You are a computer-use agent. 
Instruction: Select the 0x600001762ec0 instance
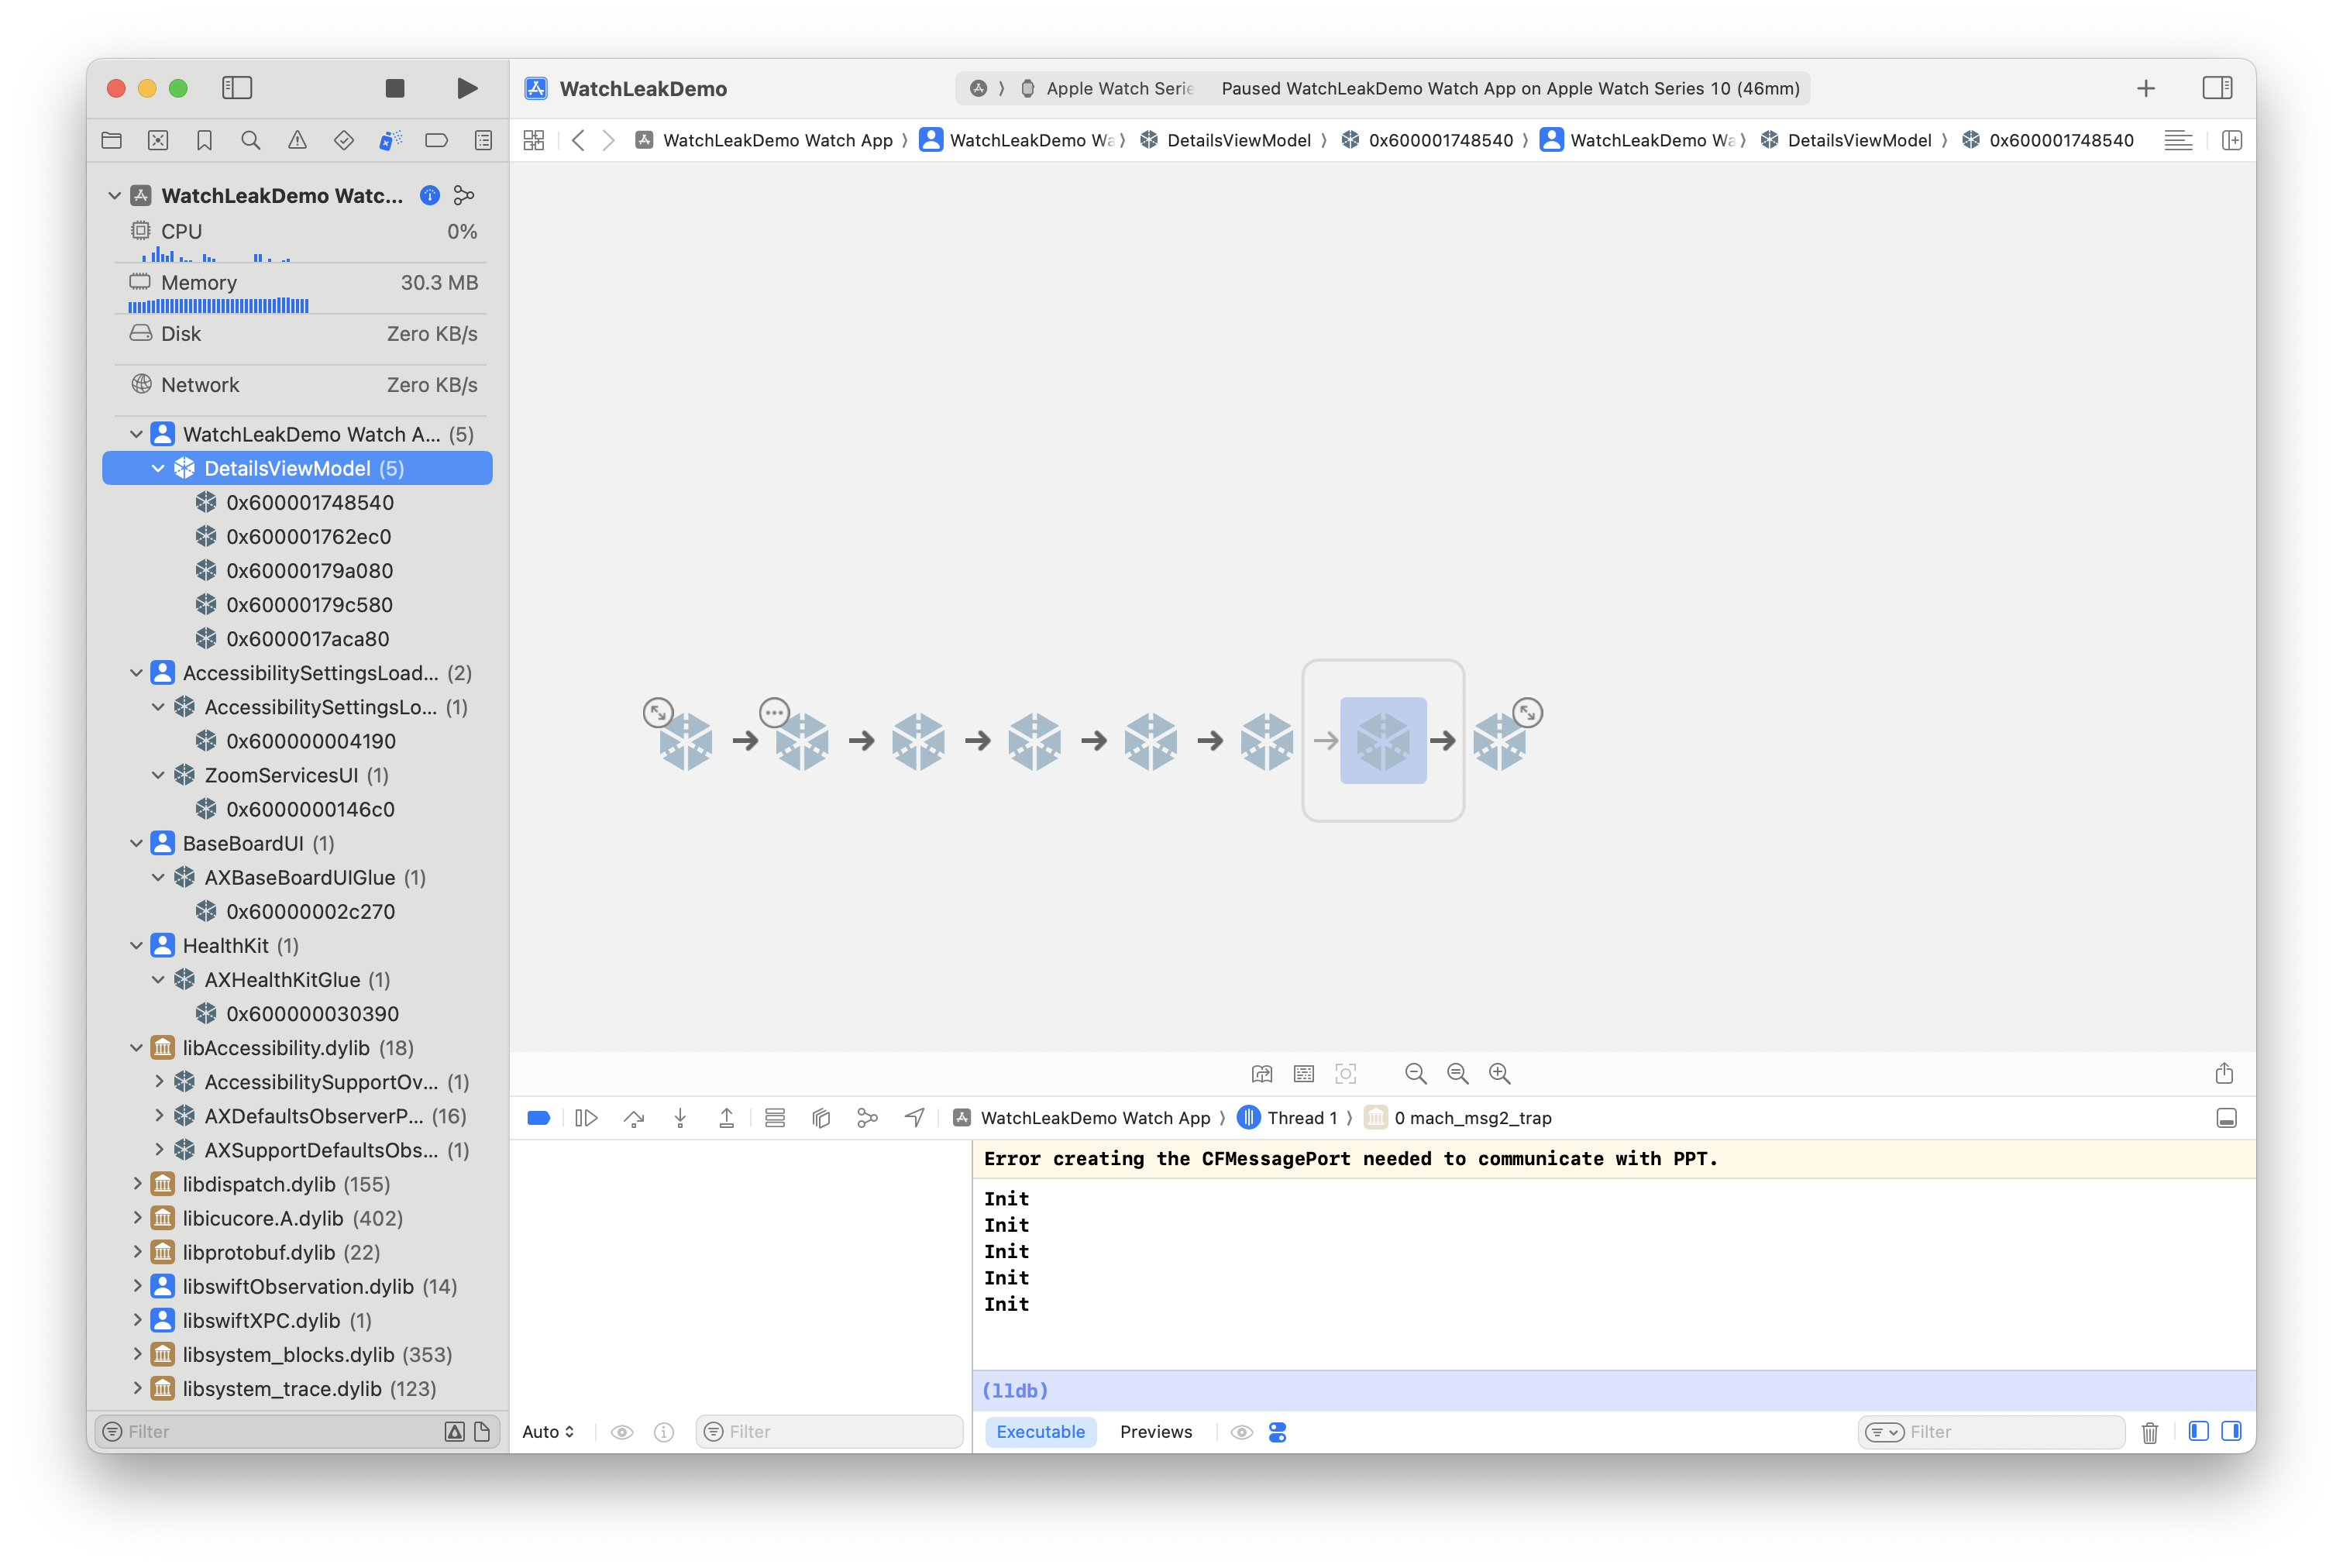[x=308, y=537]
